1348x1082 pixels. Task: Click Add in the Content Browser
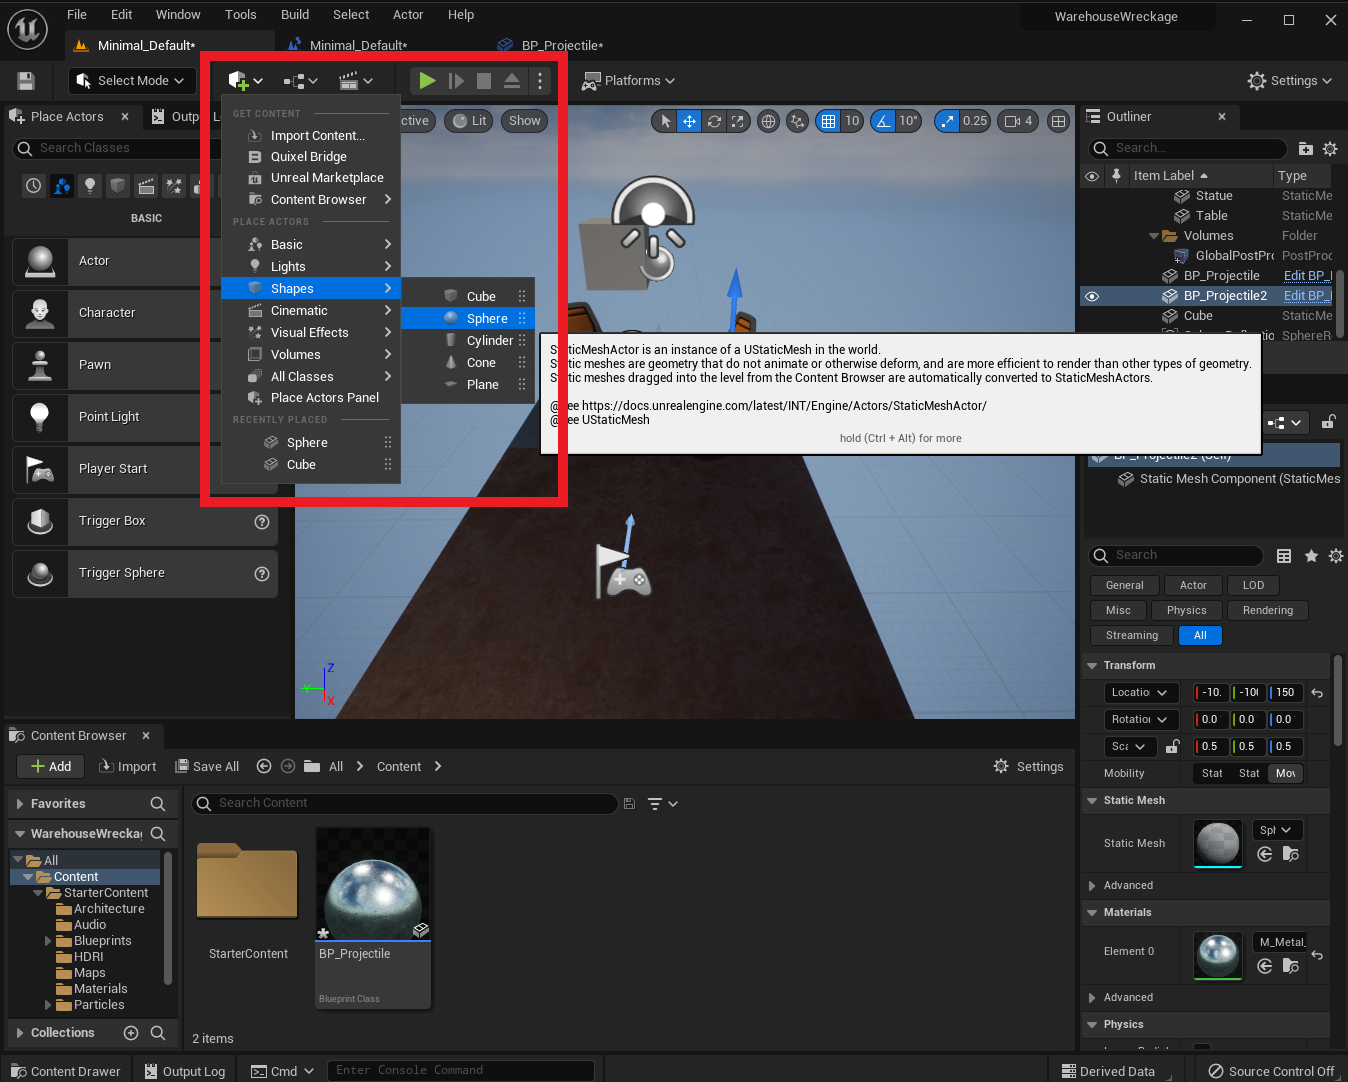click(51, 767)
